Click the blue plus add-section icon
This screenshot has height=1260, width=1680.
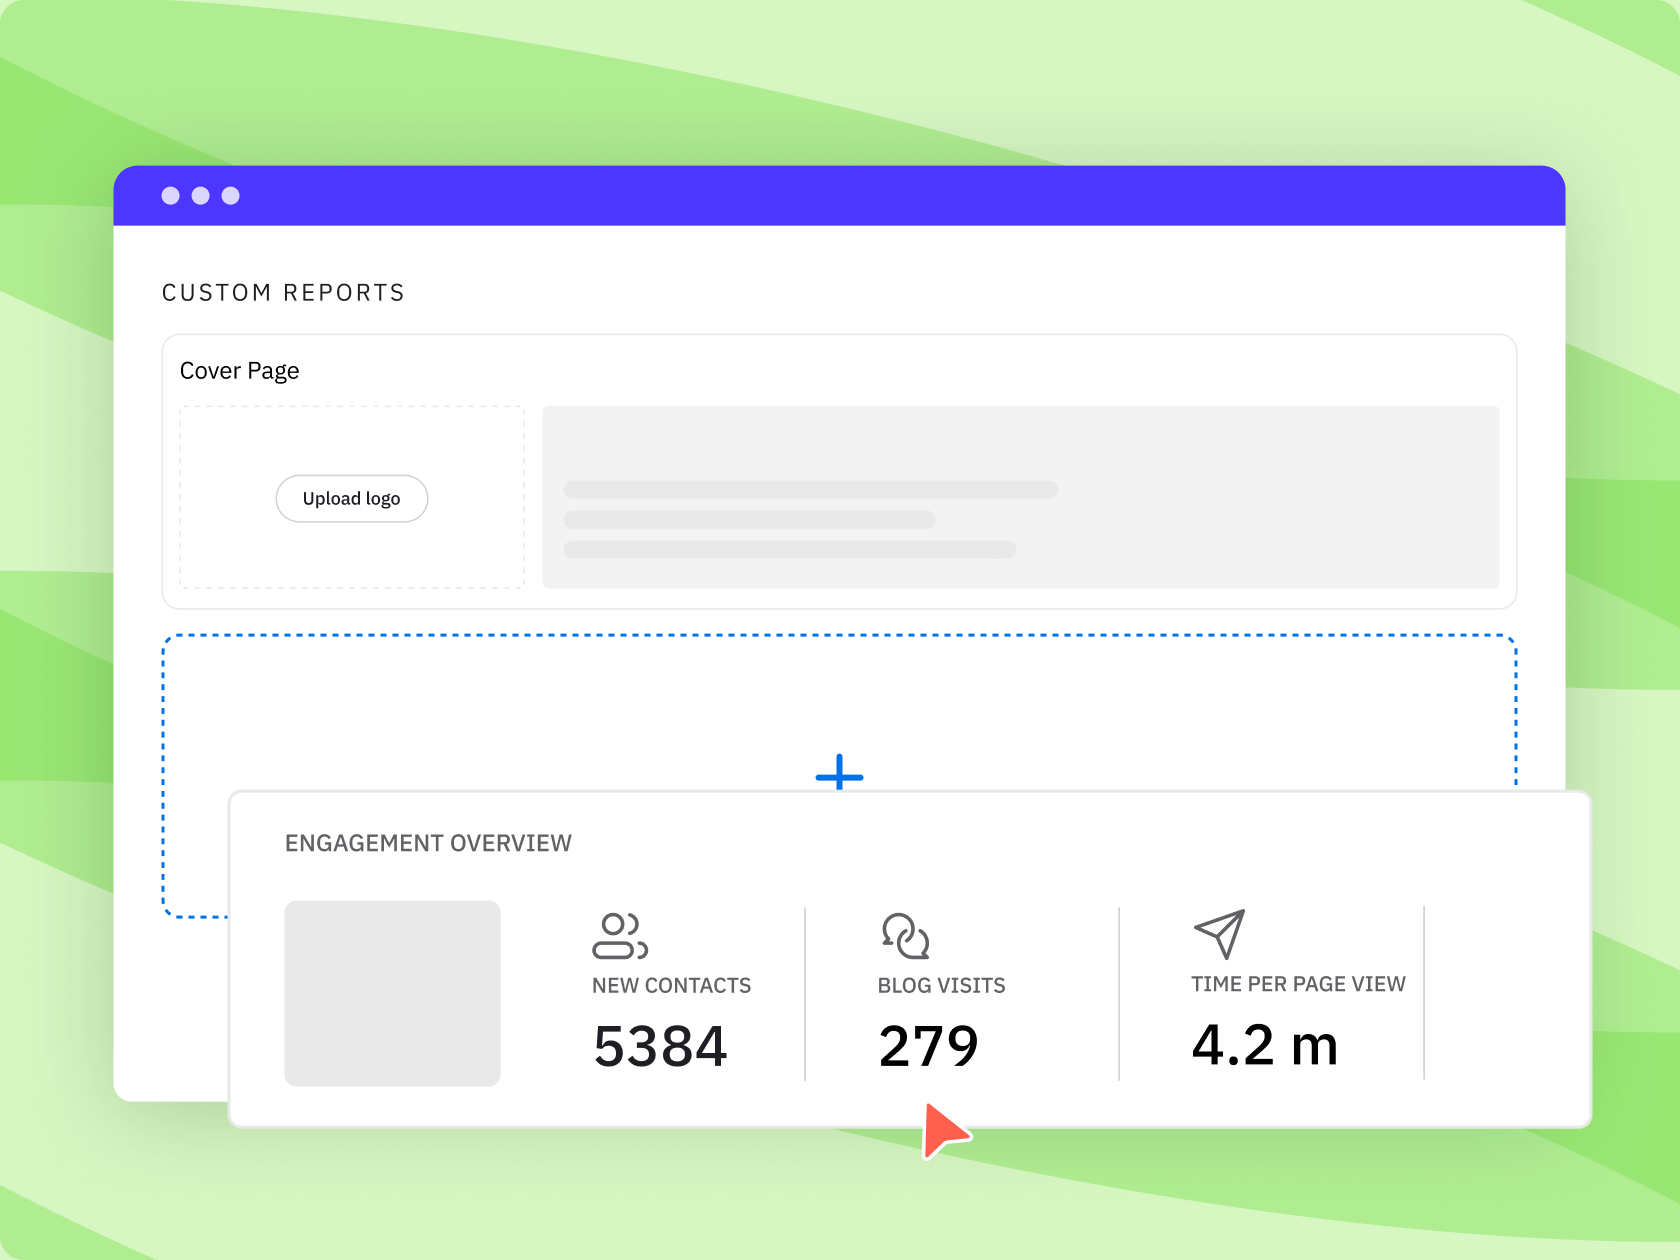839,772
